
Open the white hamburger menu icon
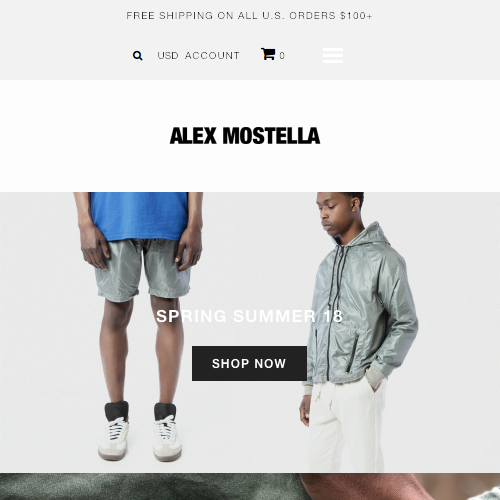[x=333, y=55]
